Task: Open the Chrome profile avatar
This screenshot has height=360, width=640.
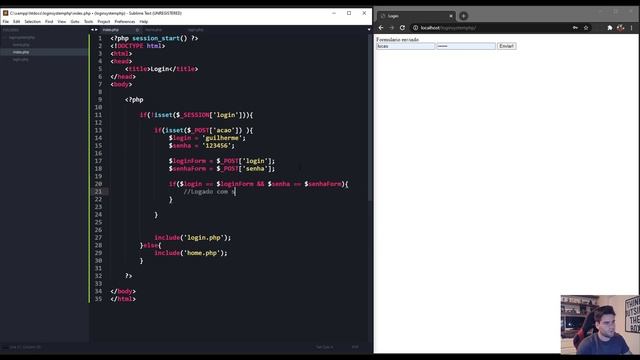Action: pos(620,28)
